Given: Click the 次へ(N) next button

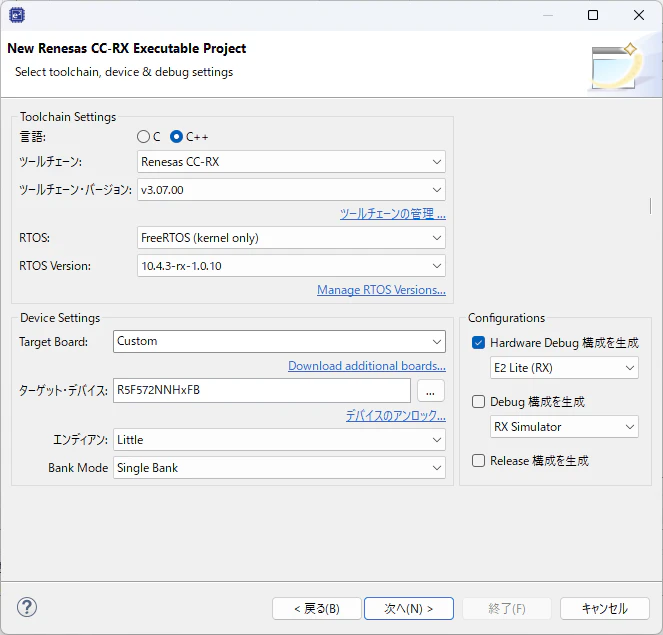Looking at the screenshot, I should (x=409, y=608).
